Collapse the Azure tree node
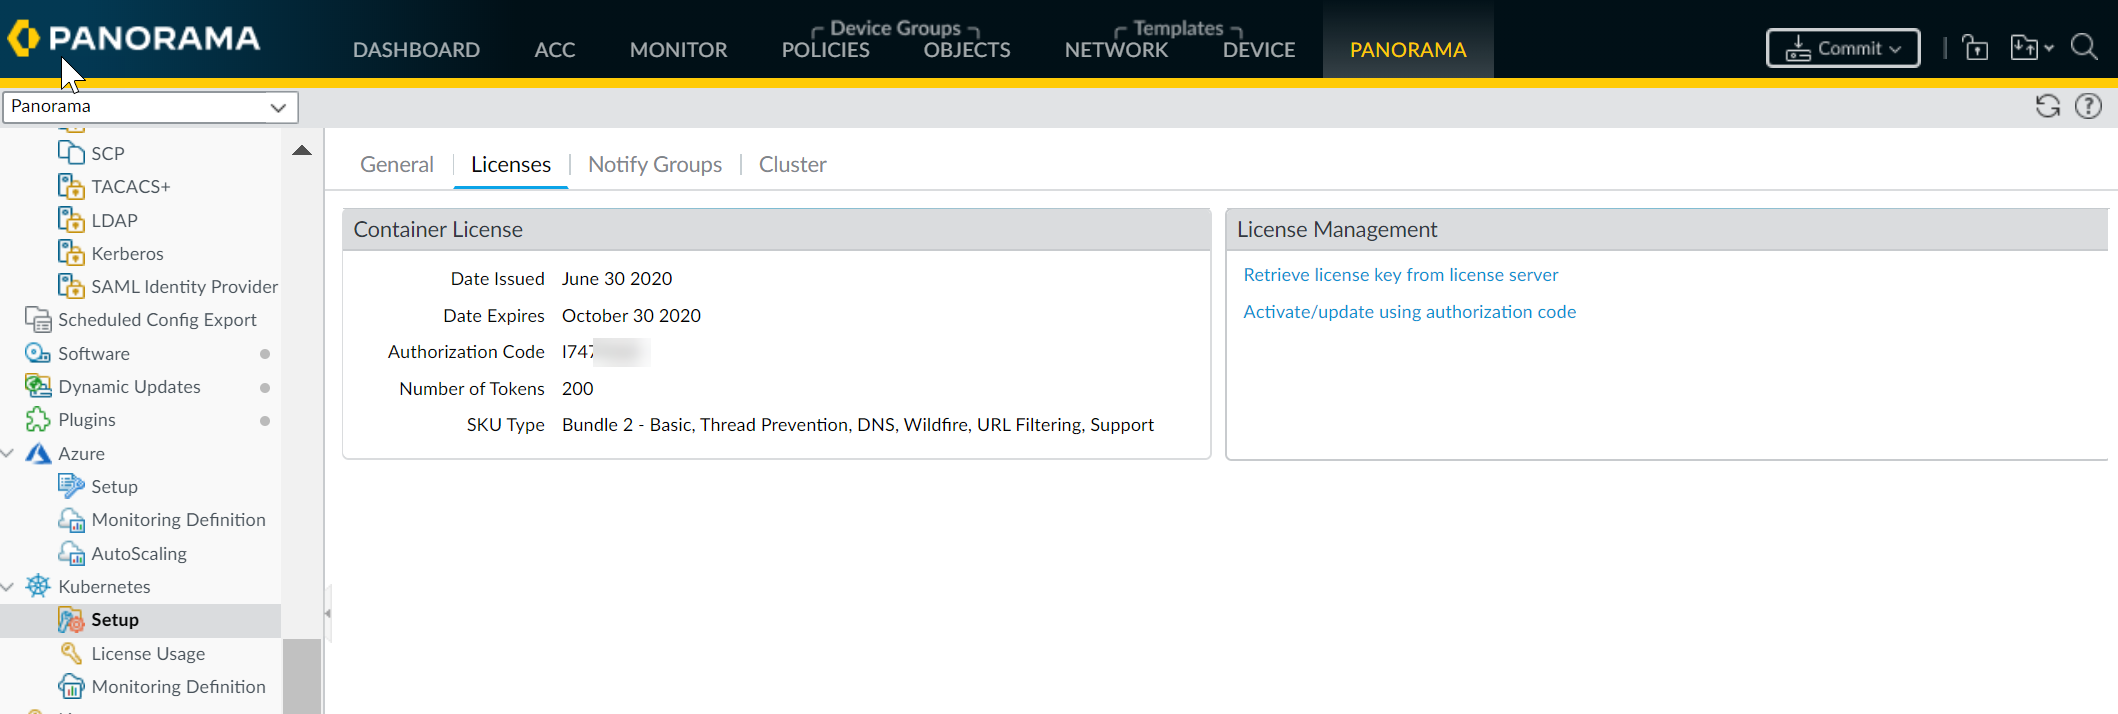Viewport: 2118px width, 714px height. click(x=8, y=453)
